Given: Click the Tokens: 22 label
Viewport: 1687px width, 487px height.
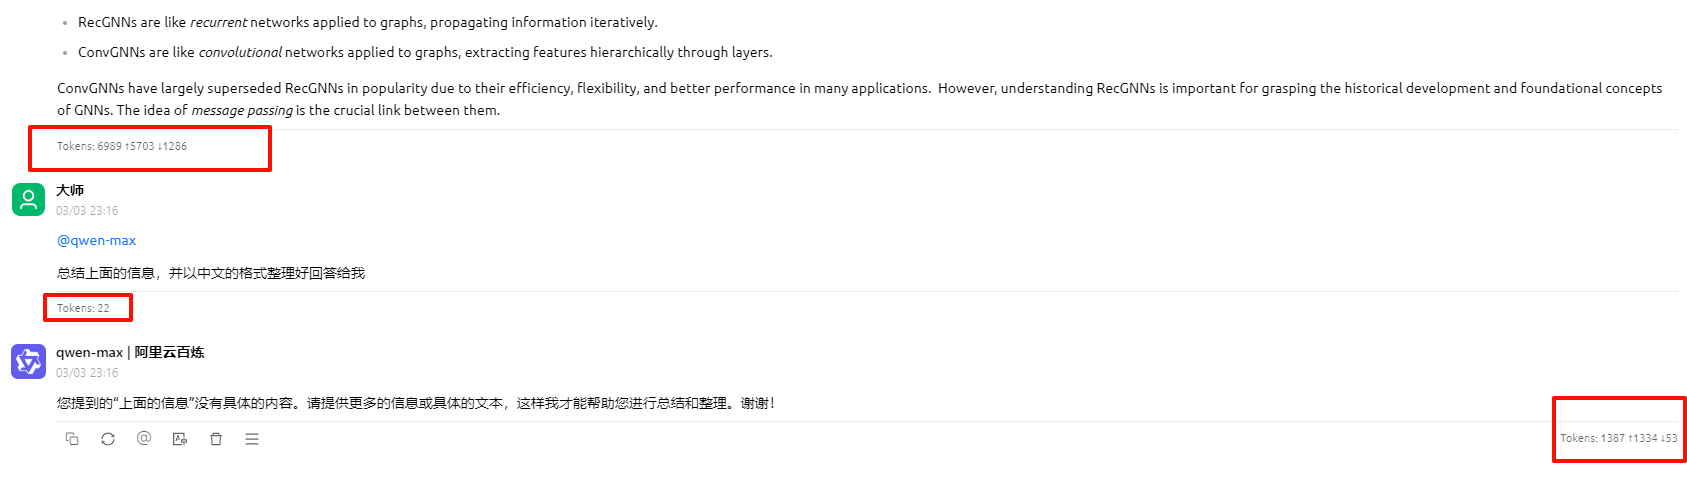Looking at the screenshot, I should [x=83, y=308].
